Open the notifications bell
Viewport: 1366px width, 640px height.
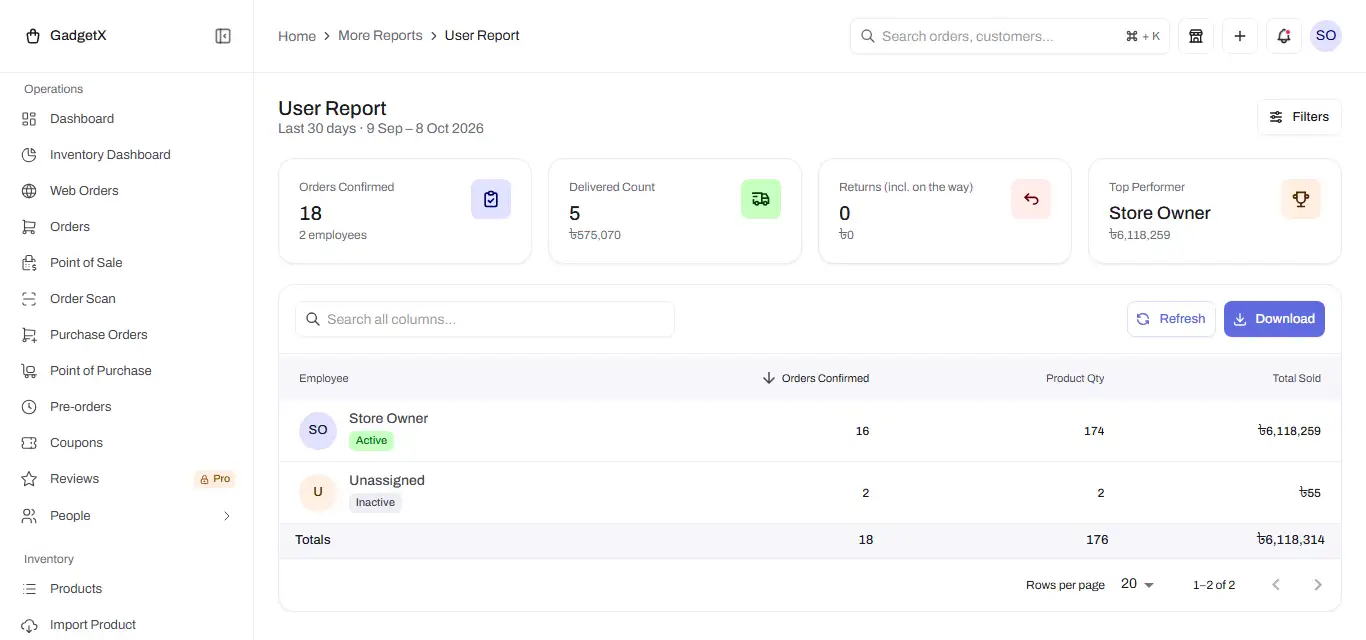pyautogui.click(x=1284, y=36)
